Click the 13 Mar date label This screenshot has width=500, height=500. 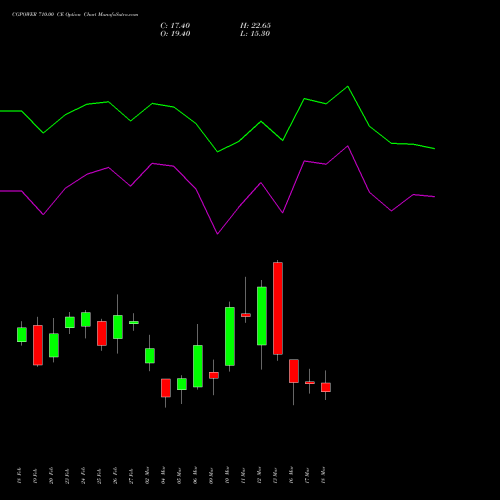pyautogui.click(x=275, y=476)
